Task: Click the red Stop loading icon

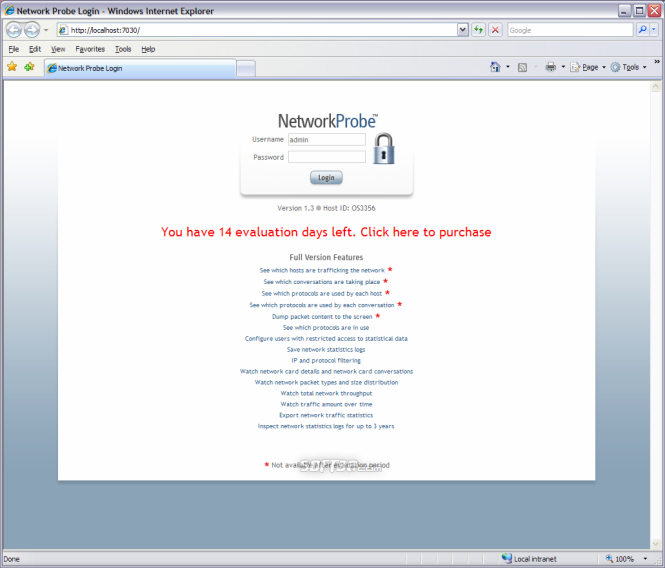Action: tap(495, 30)
